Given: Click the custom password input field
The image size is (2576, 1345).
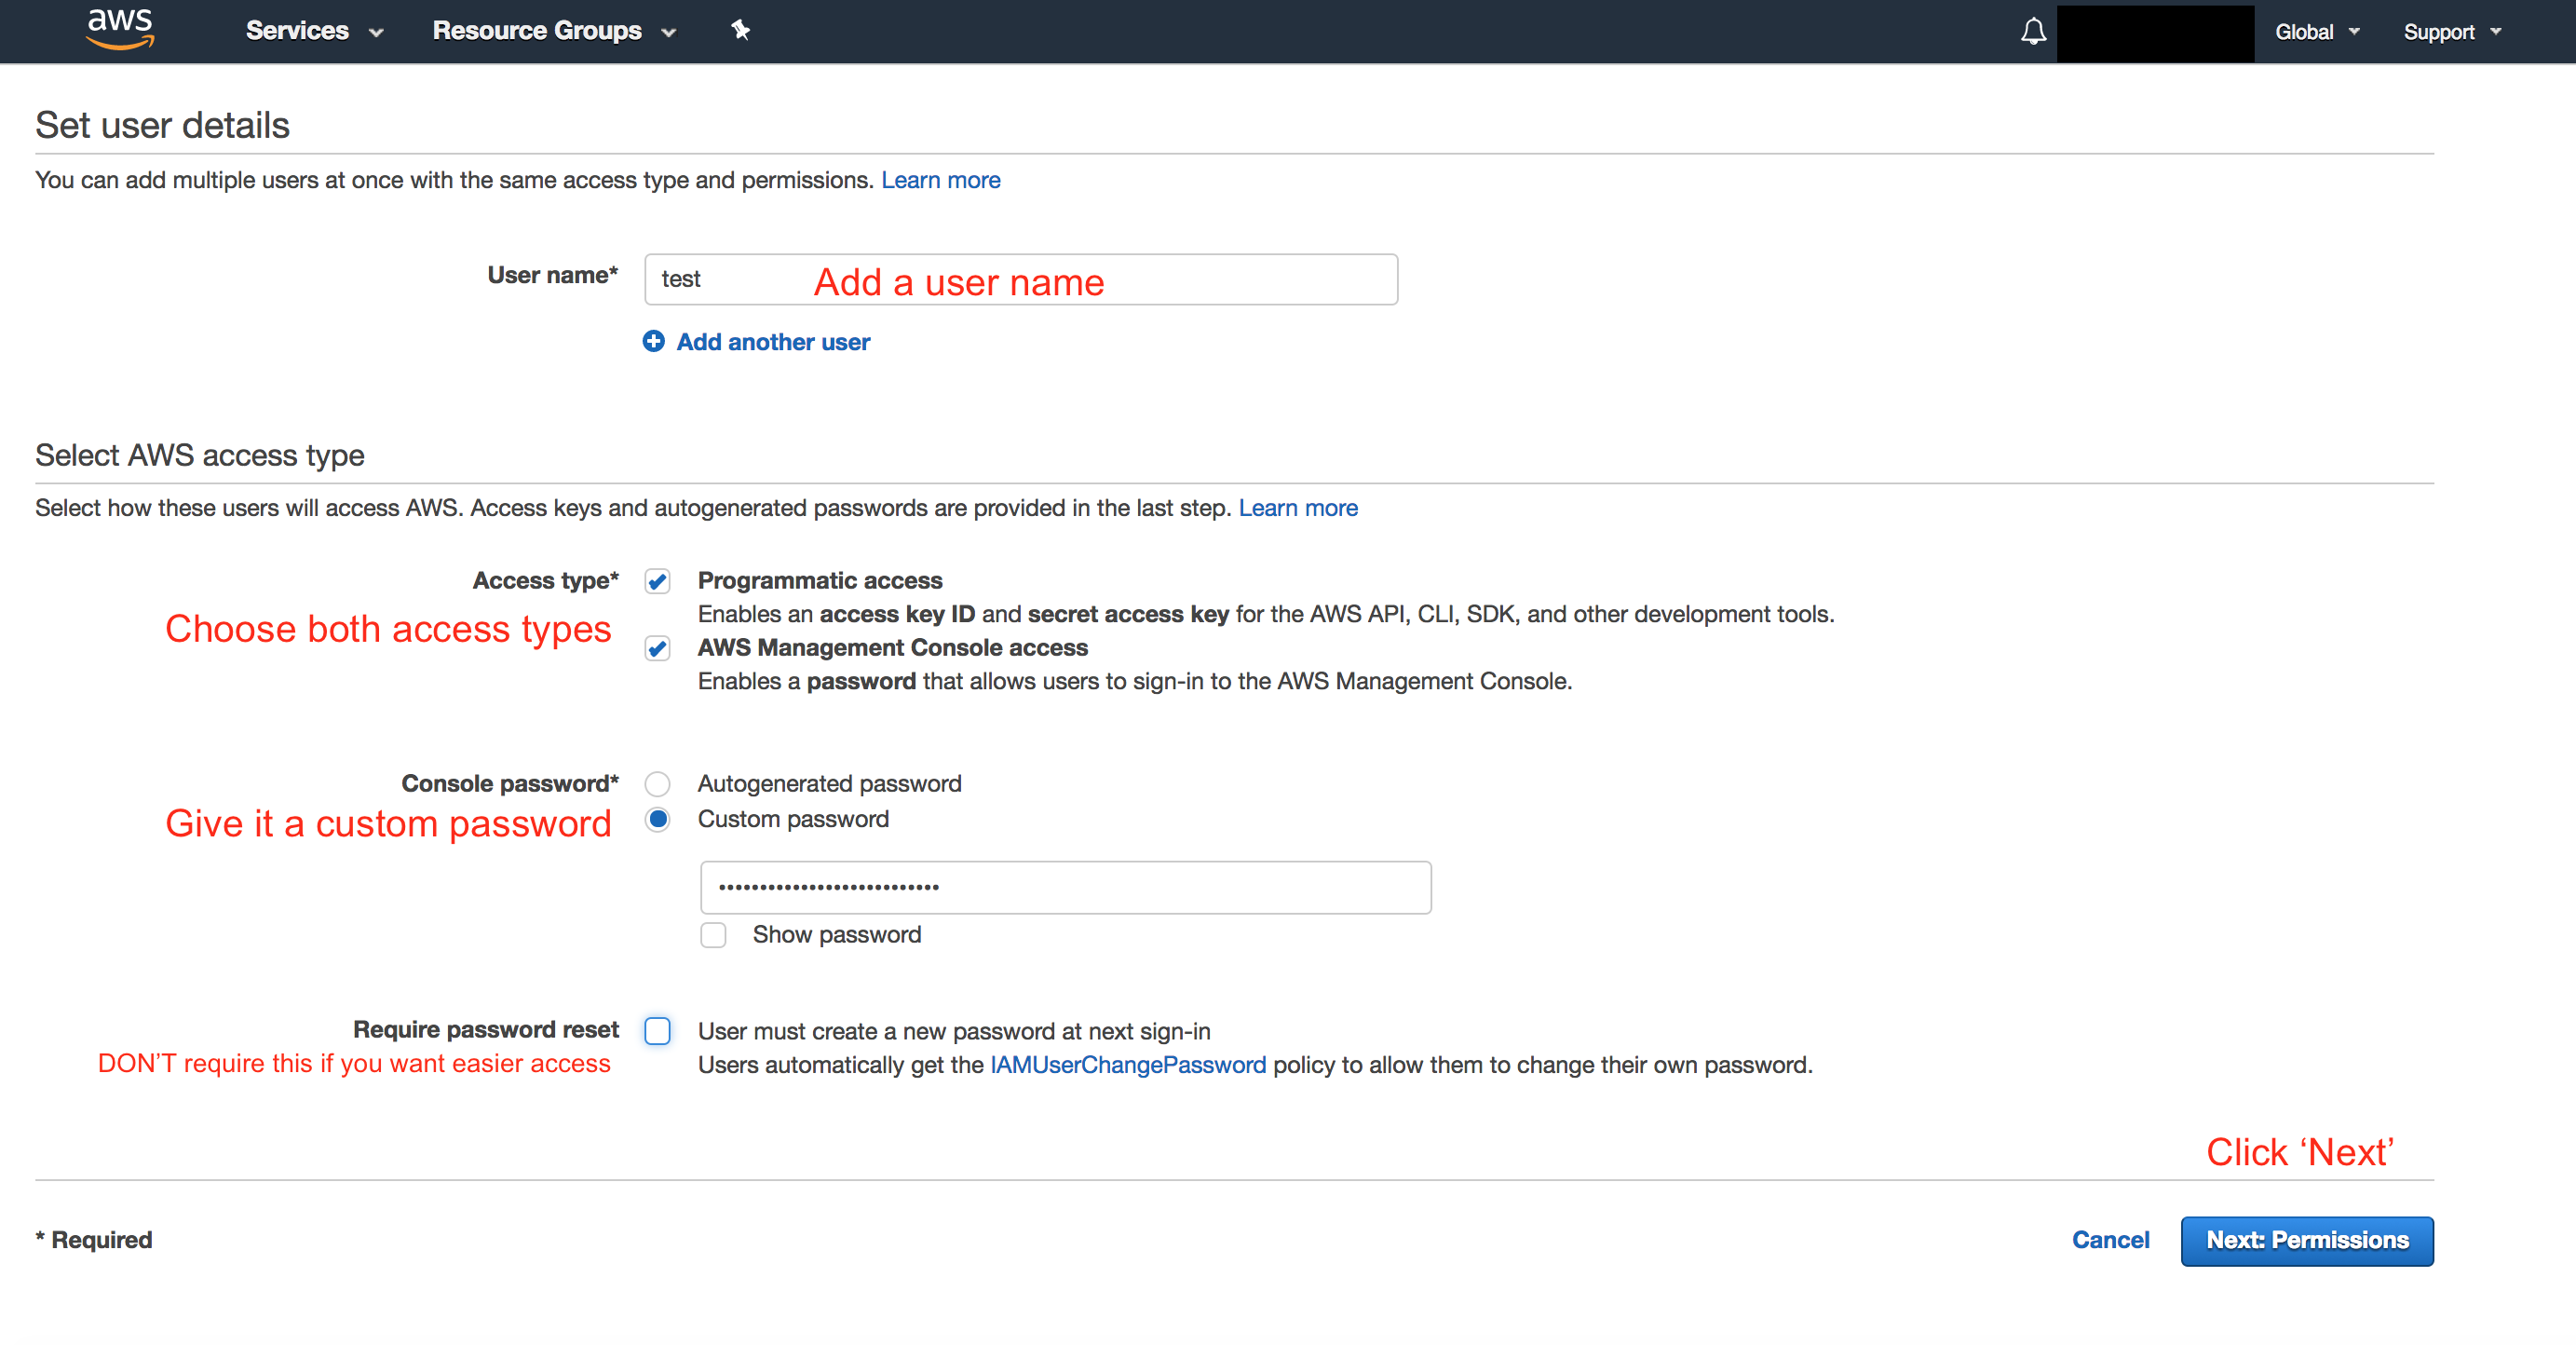Looking at the screenshot, I should coord(1065,887).
